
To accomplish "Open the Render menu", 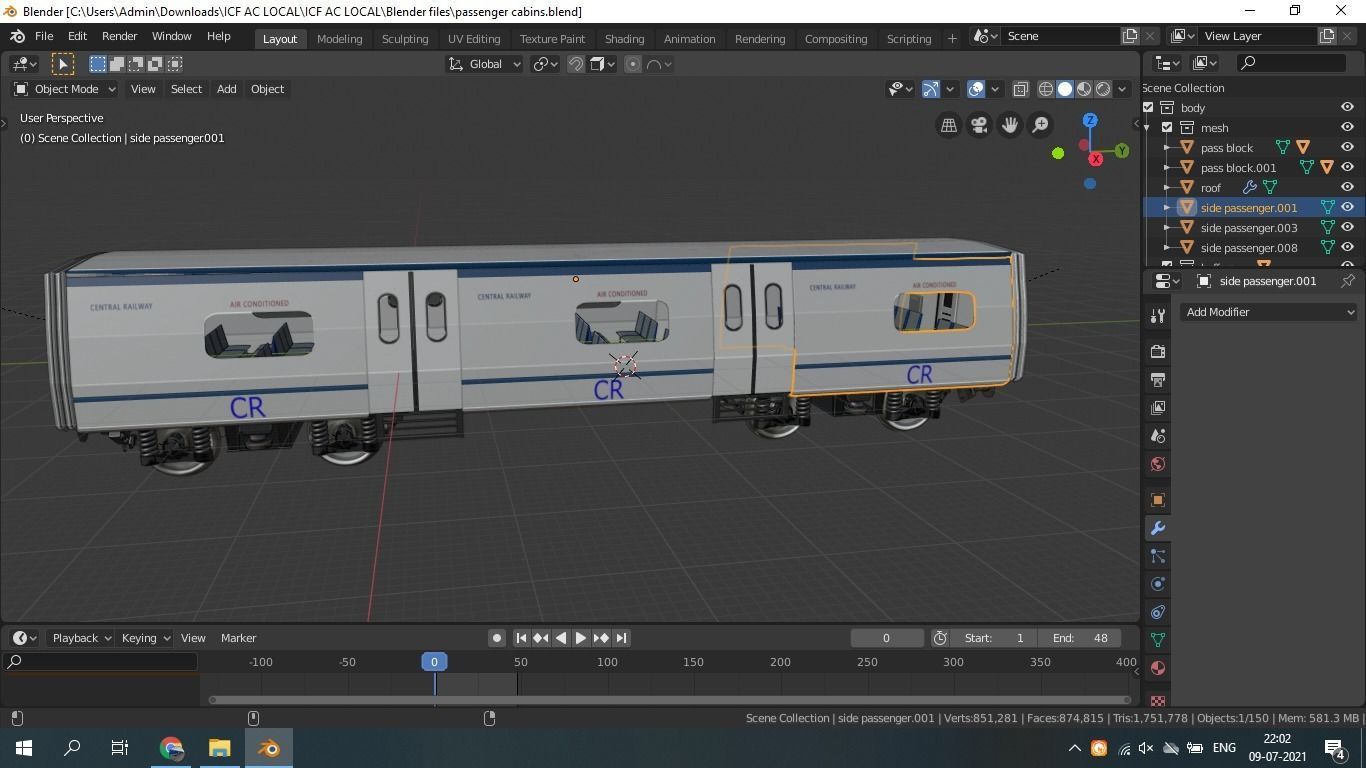I will point(119,36).
